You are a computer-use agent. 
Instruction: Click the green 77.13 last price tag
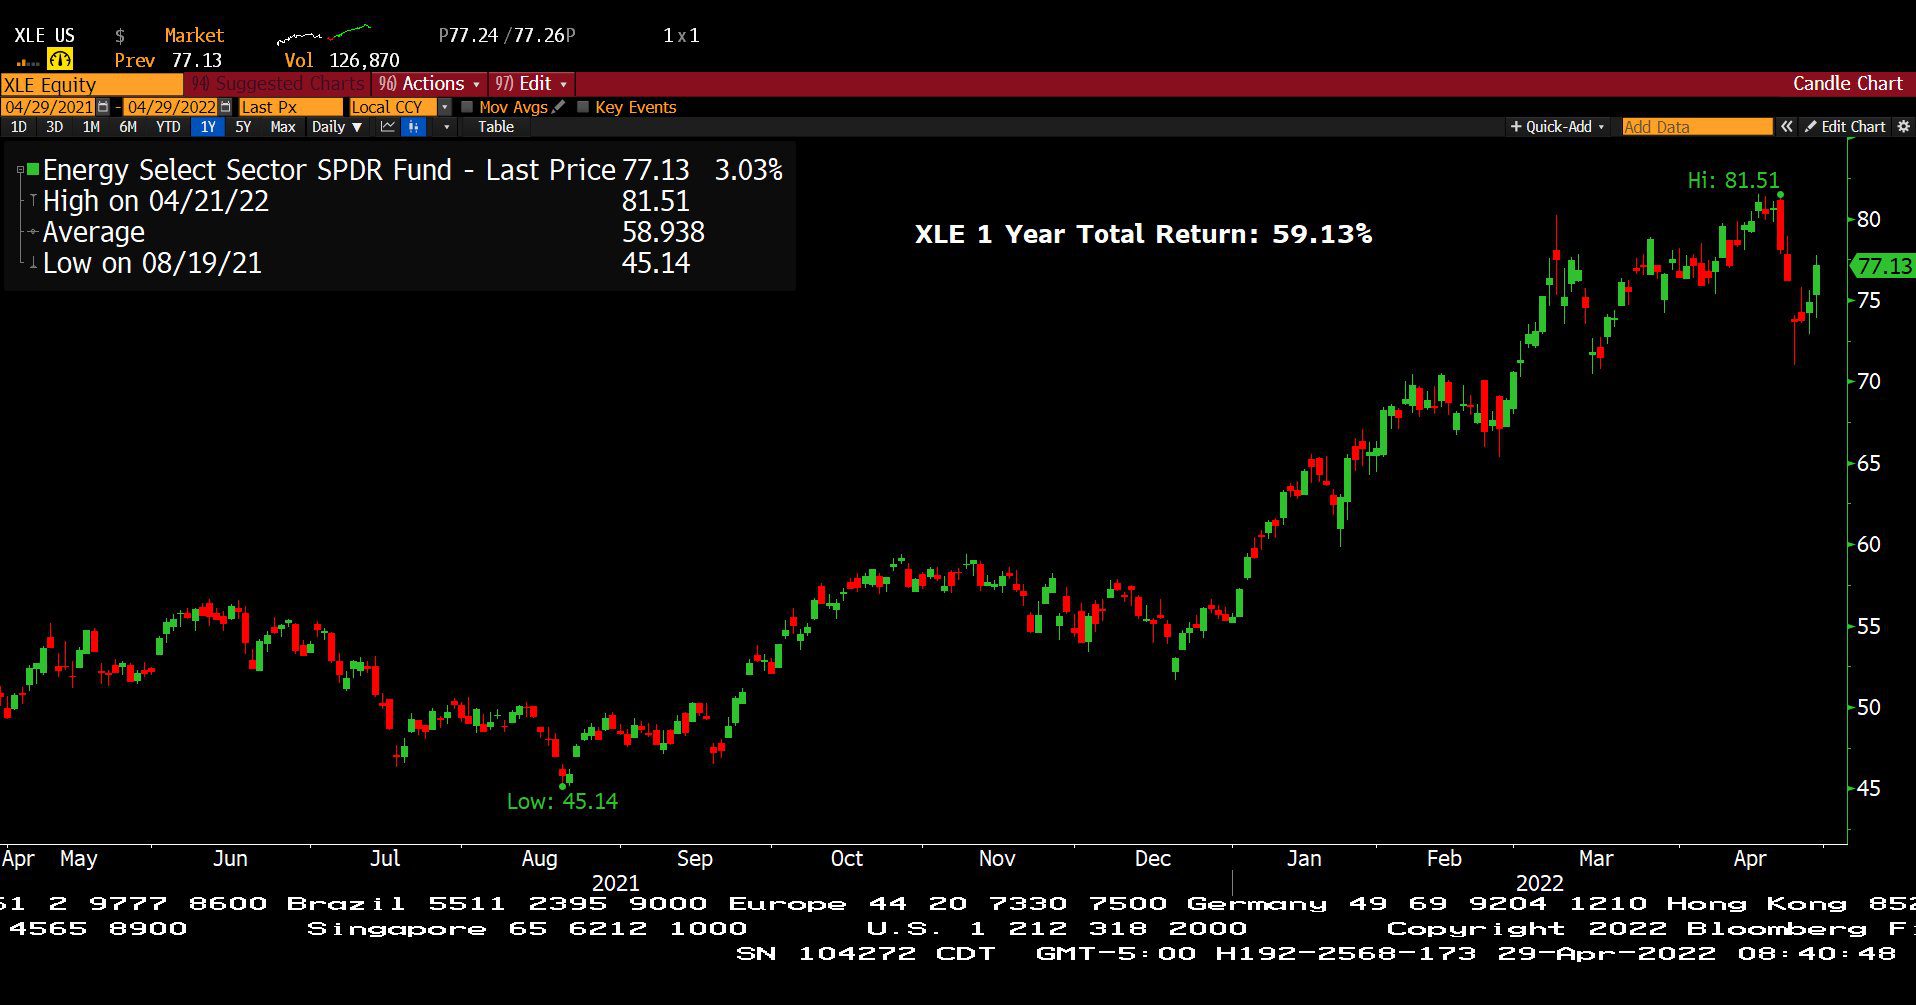tap(1882, 266)
